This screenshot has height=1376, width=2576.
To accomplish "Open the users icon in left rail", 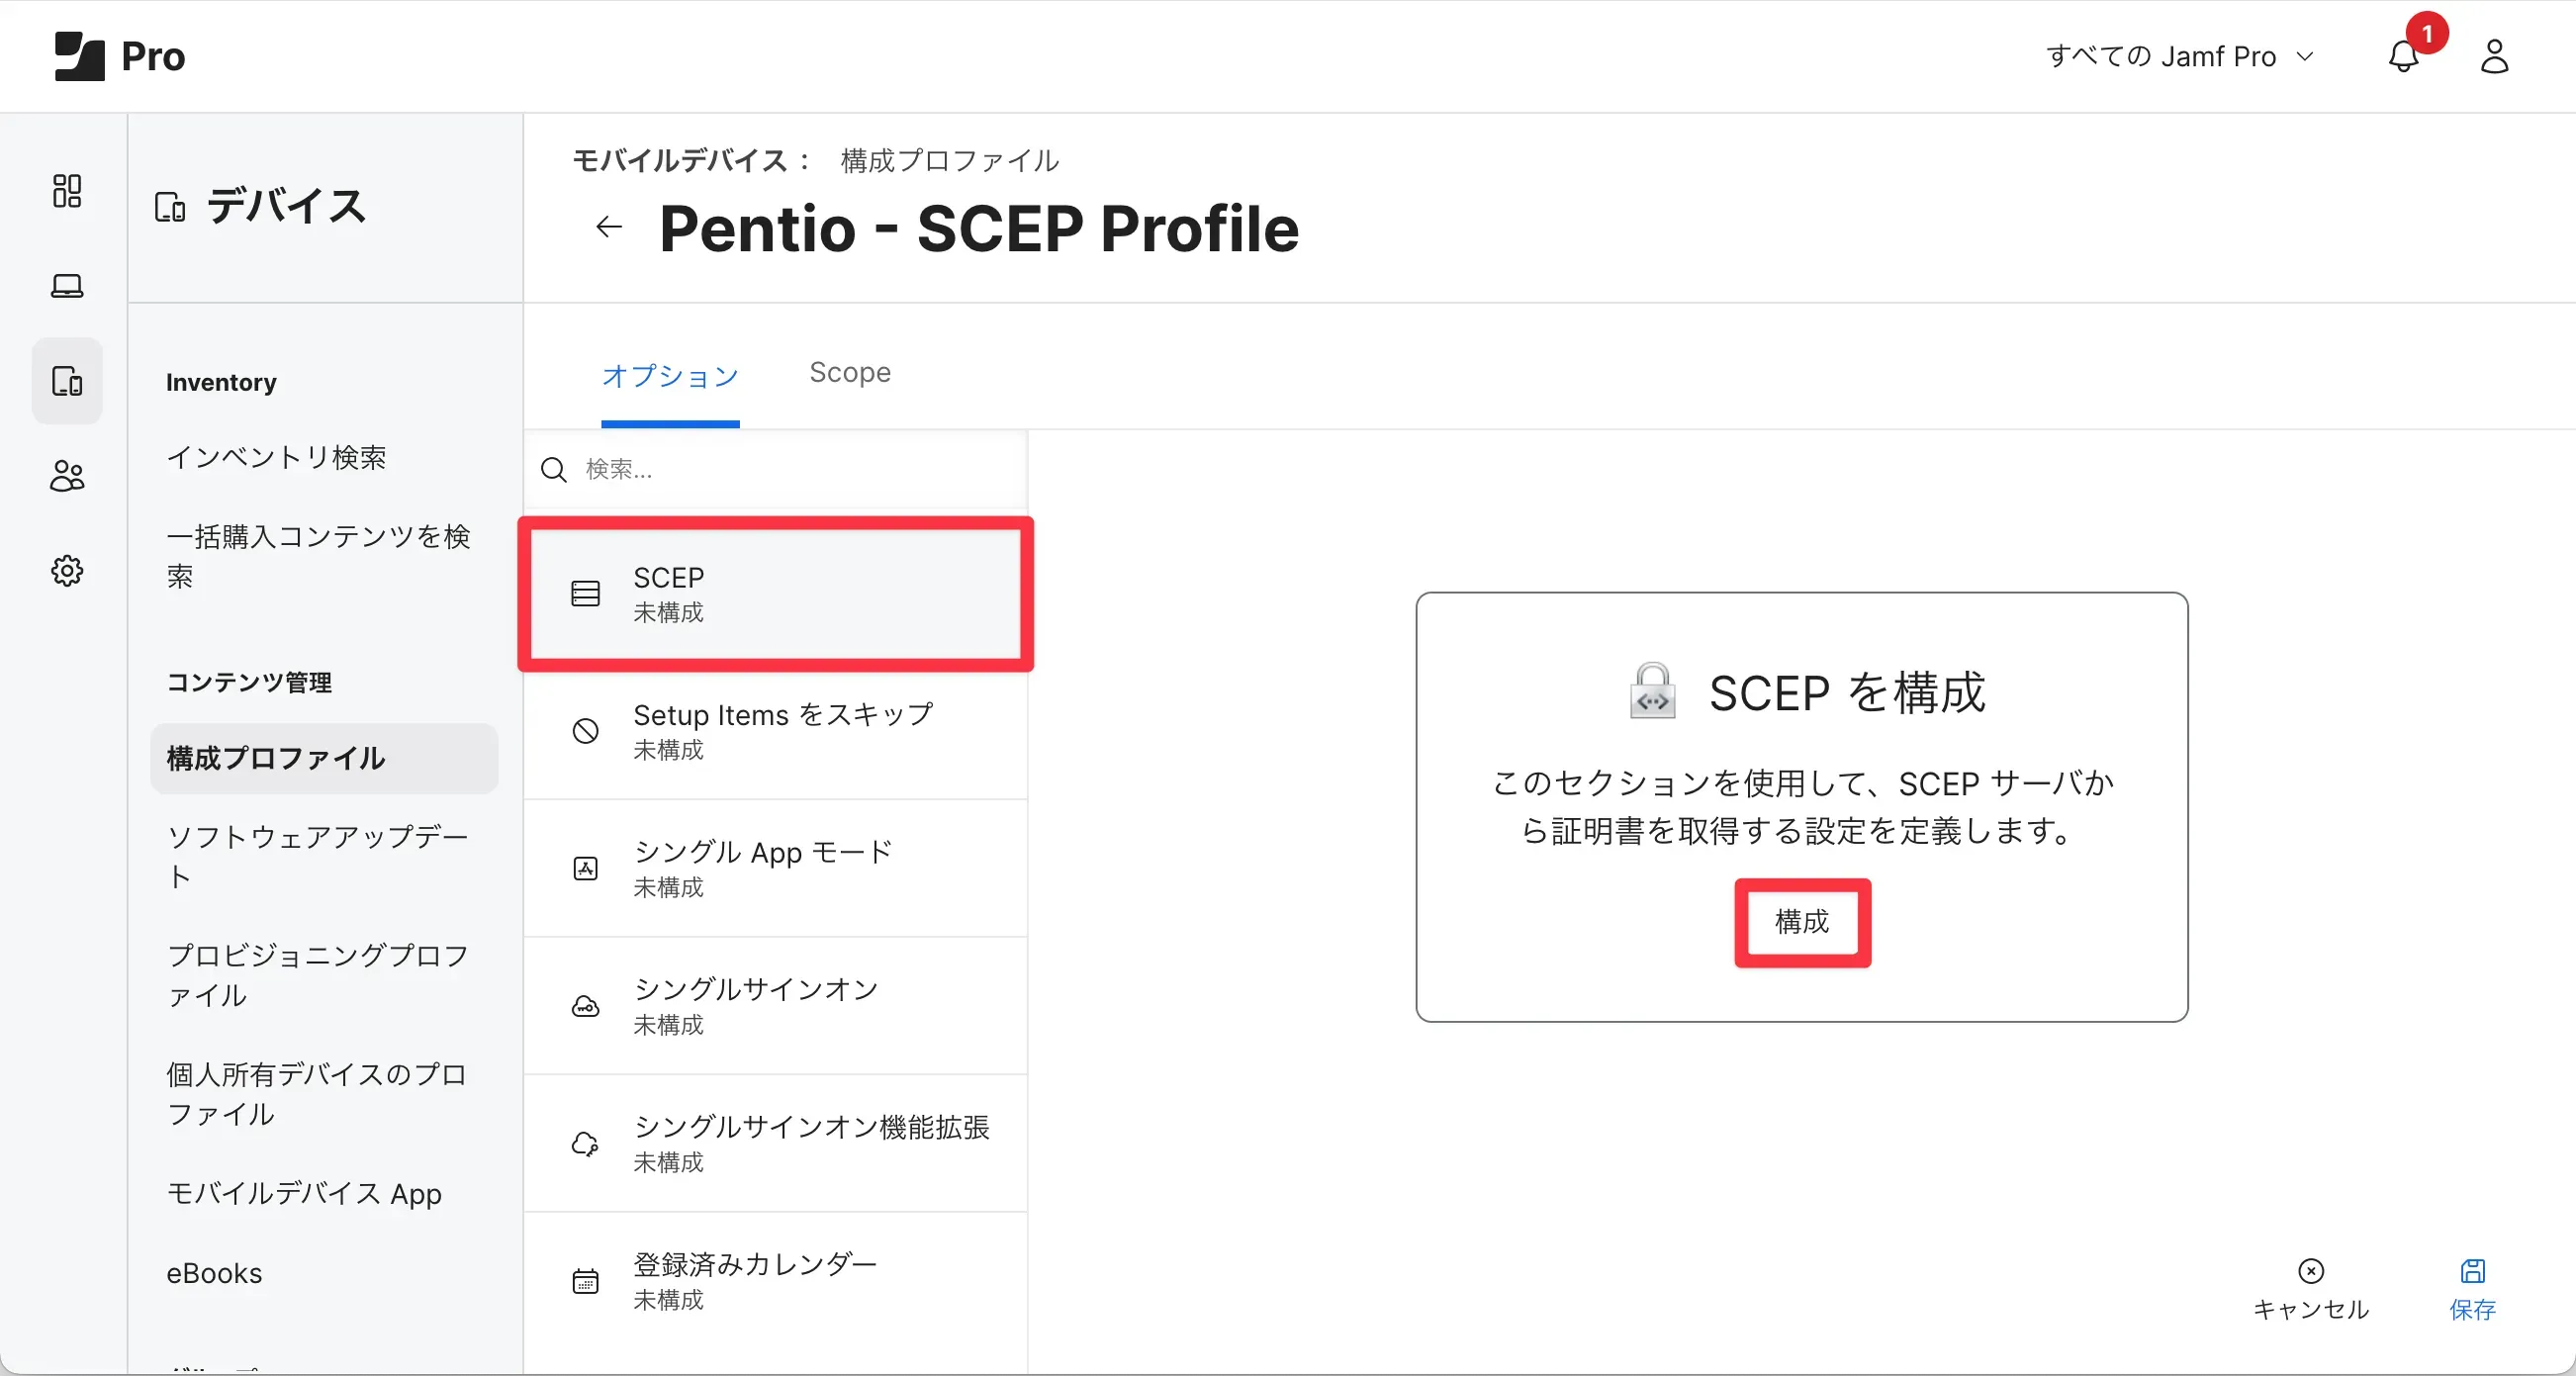I will pyautogui.click(x=67, y=476).
